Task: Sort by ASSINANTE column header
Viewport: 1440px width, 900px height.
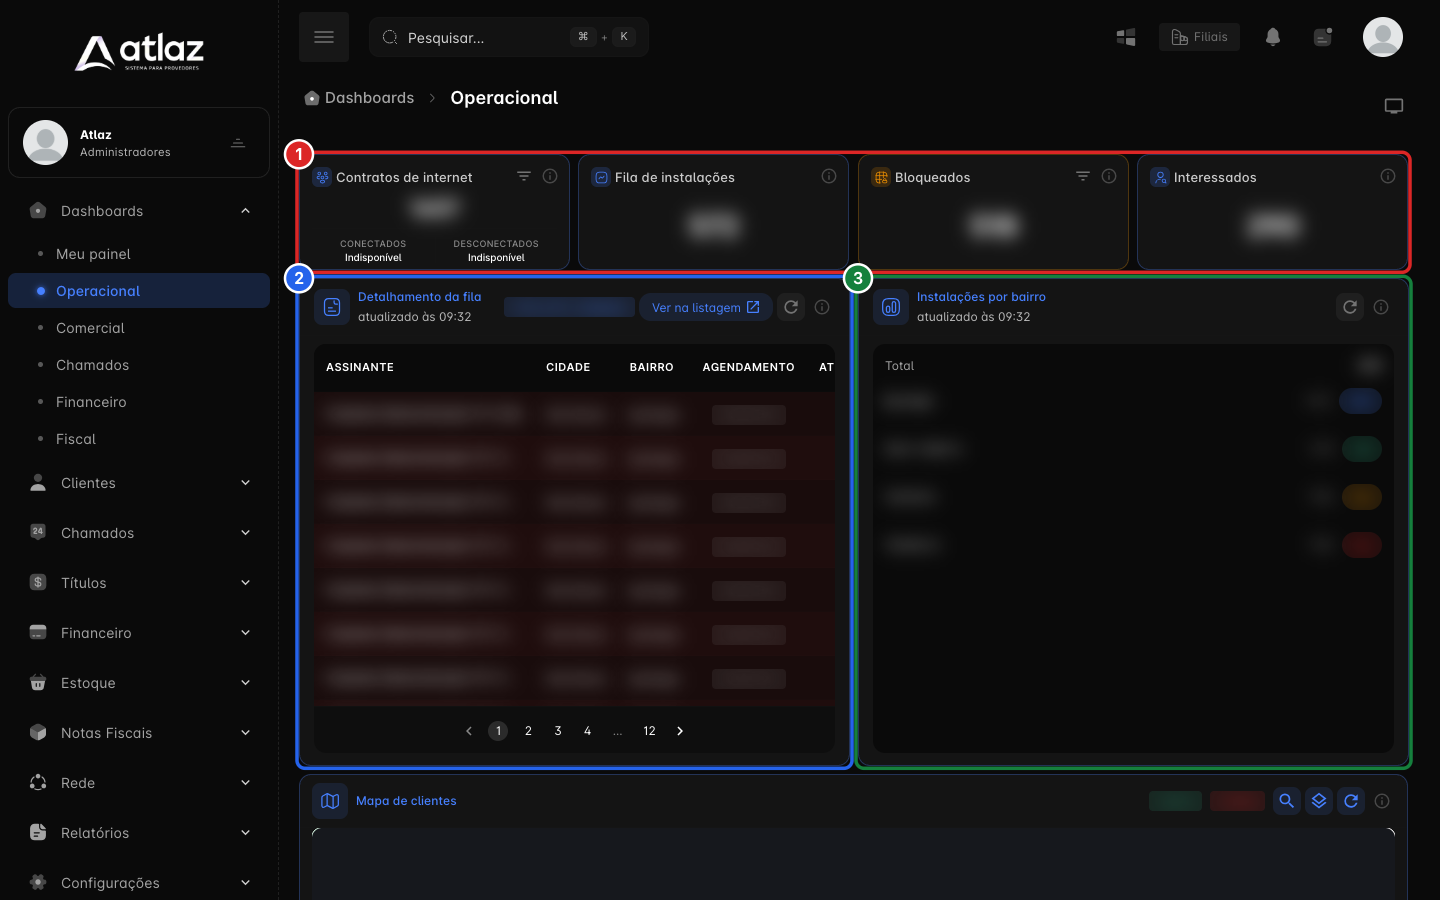Action: (x=360, y=367)
